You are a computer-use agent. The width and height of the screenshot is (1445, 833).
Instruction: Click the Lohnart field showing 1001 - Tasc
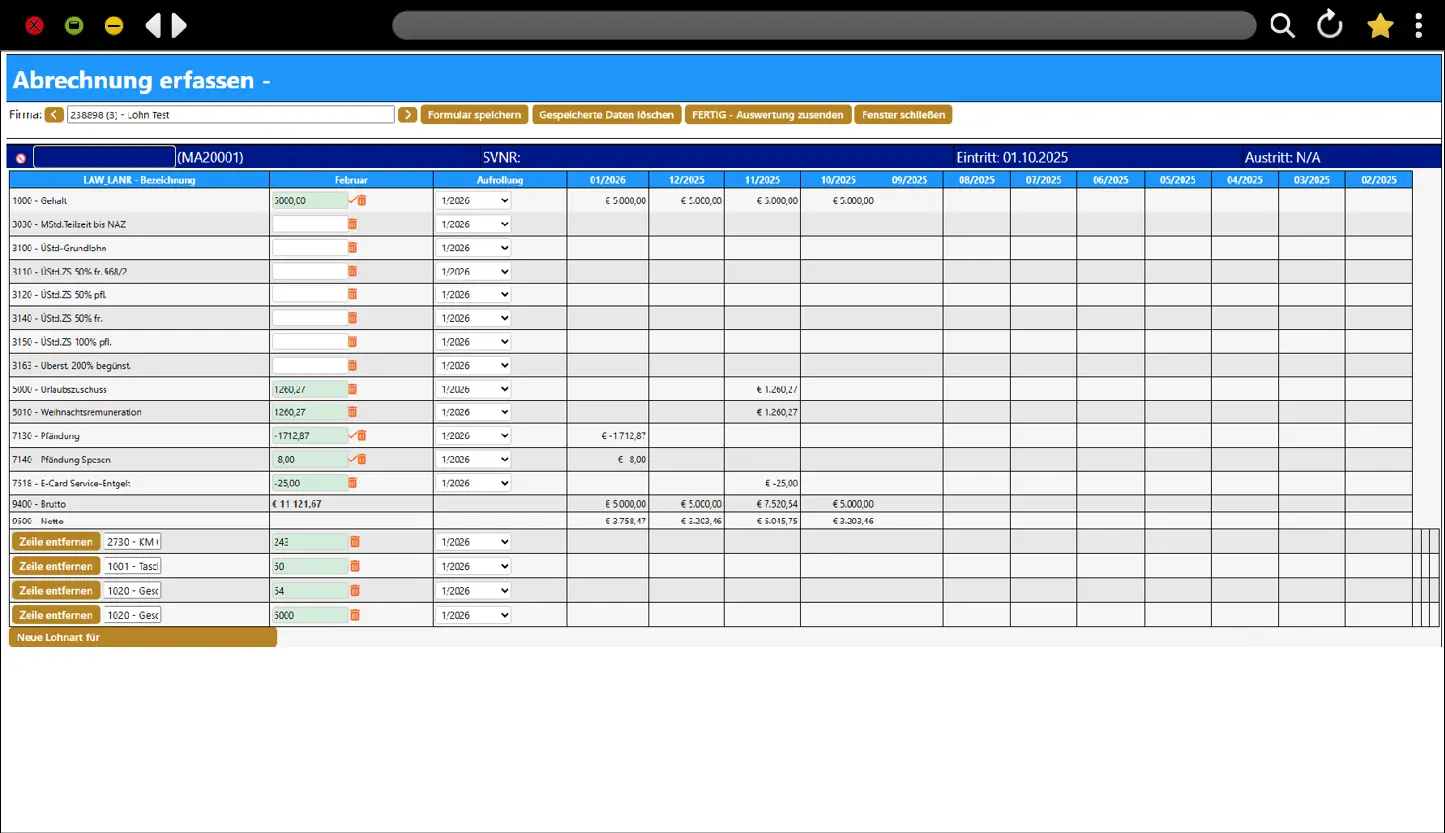(x=133, y=566)
